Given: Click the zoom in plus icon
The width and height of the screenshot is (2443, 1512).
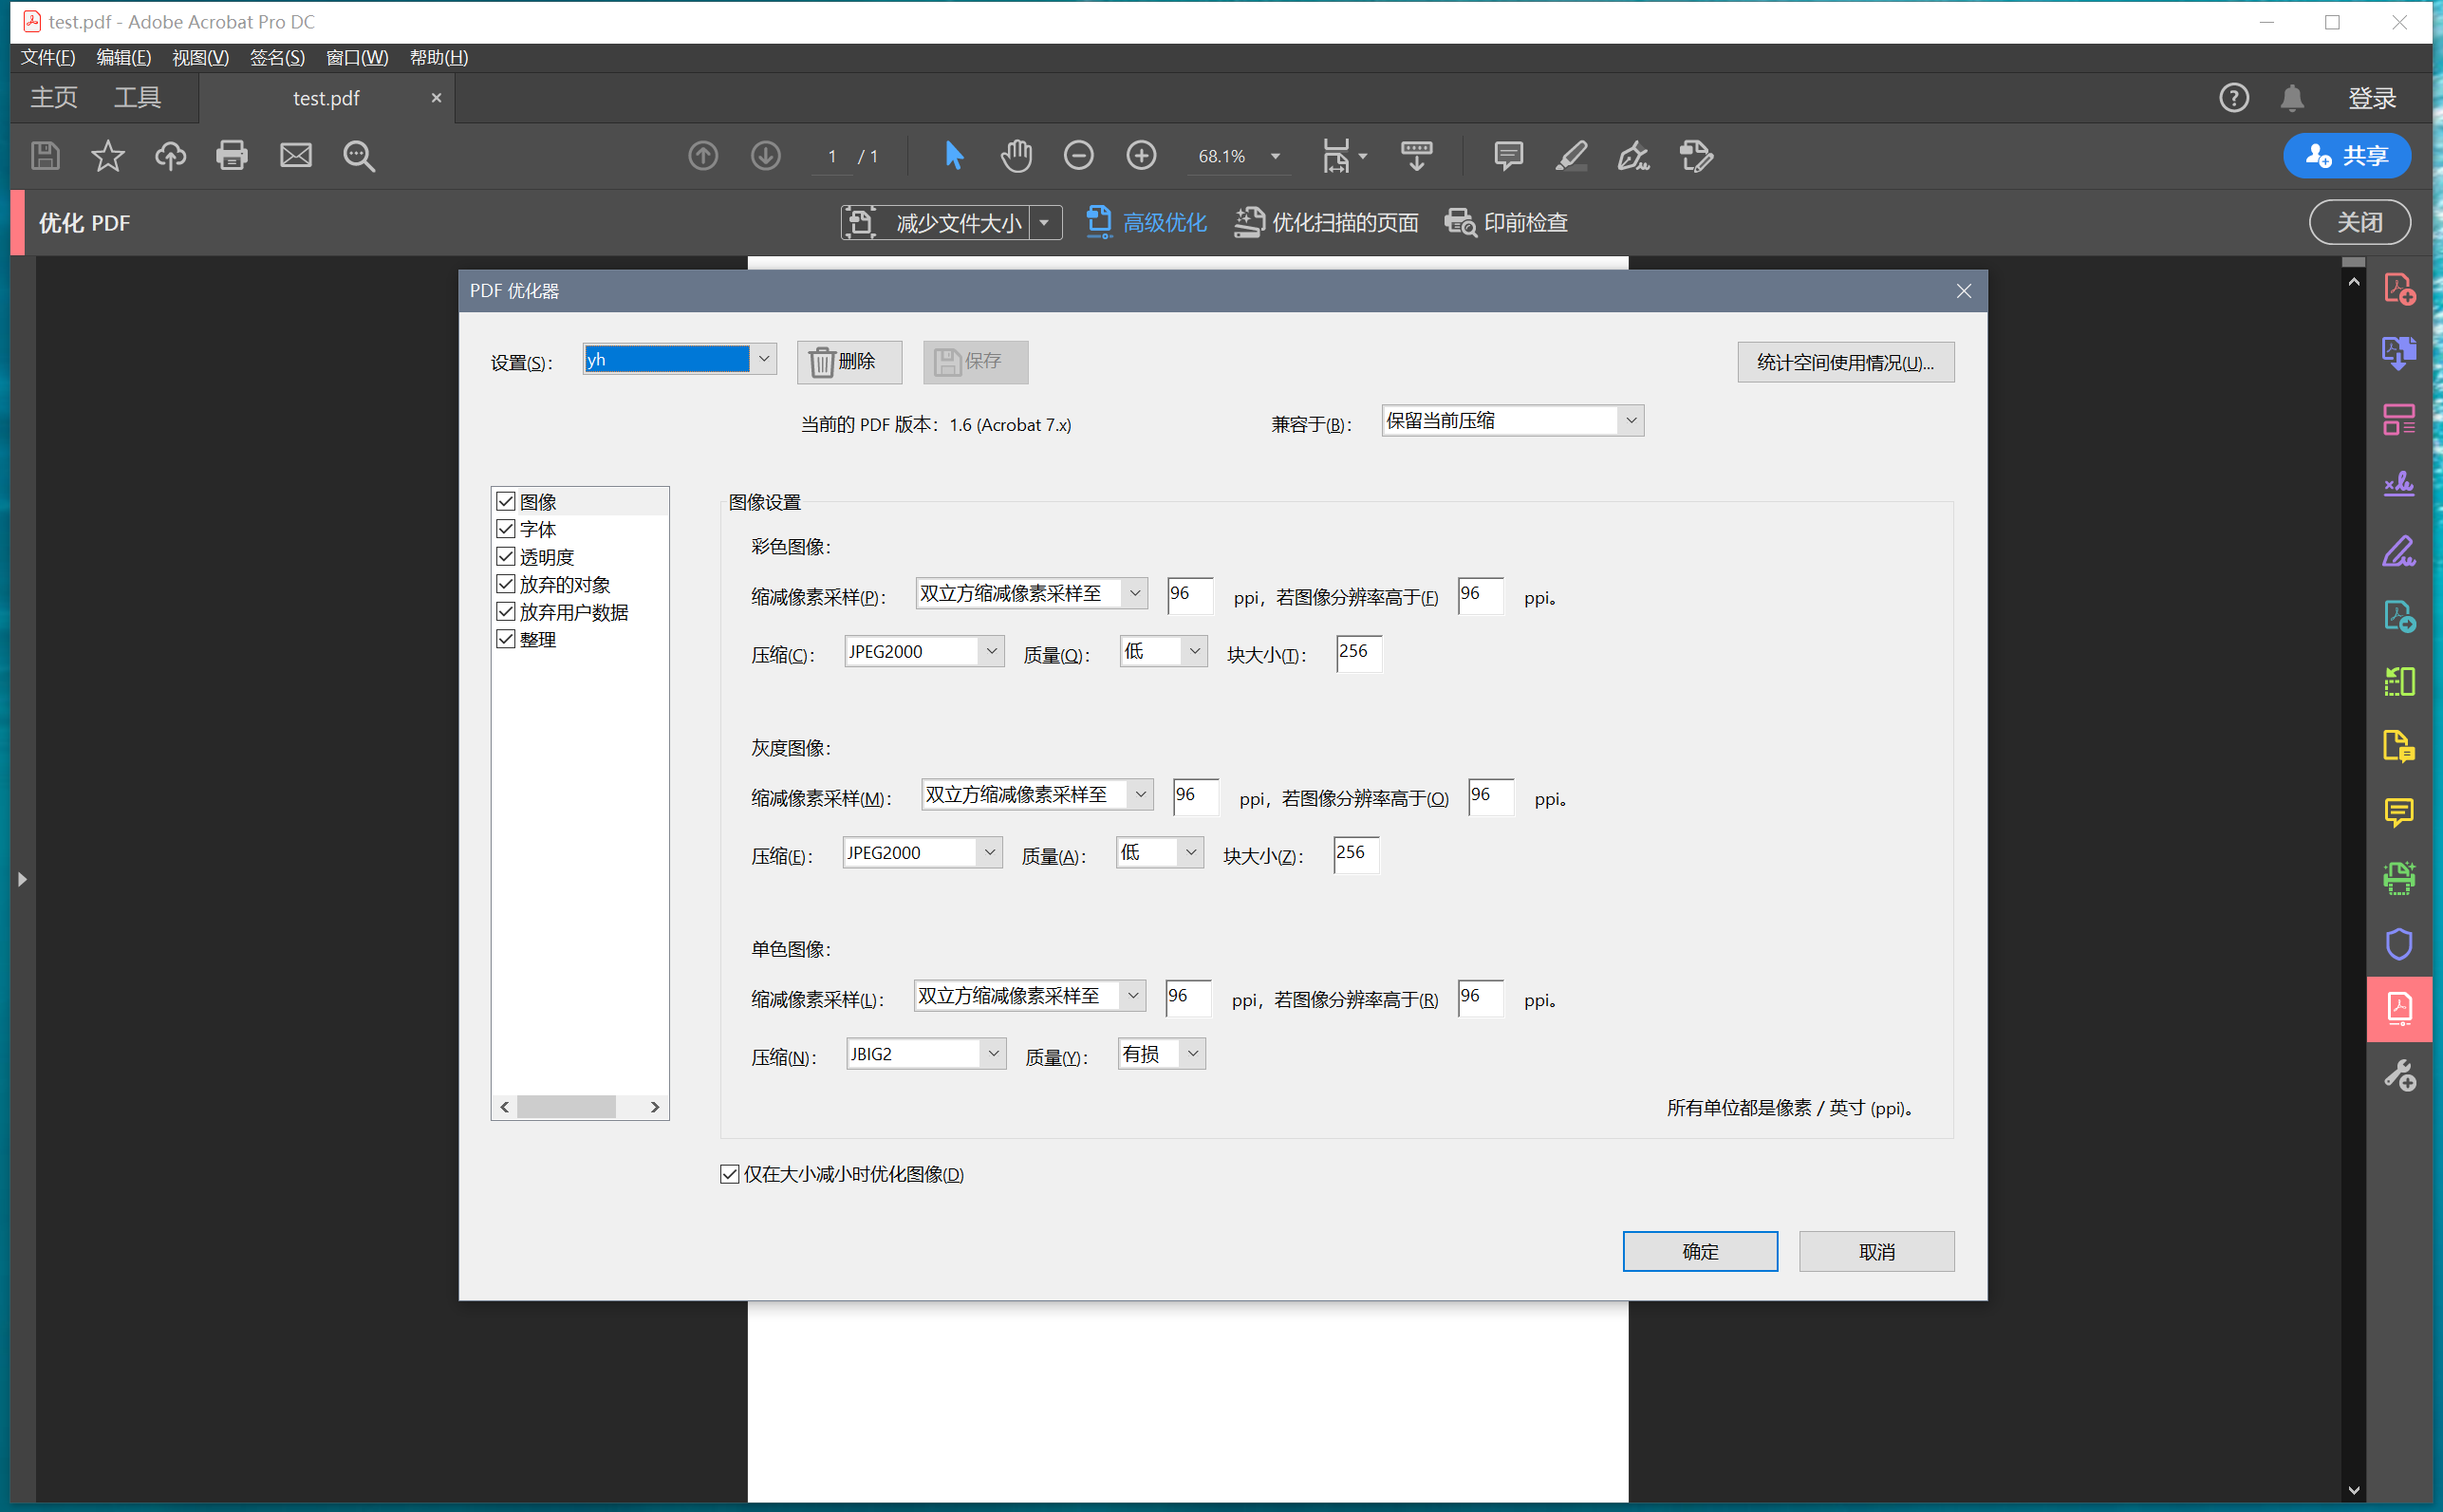Looking at the screenshot, I should tap(1141, 156).
